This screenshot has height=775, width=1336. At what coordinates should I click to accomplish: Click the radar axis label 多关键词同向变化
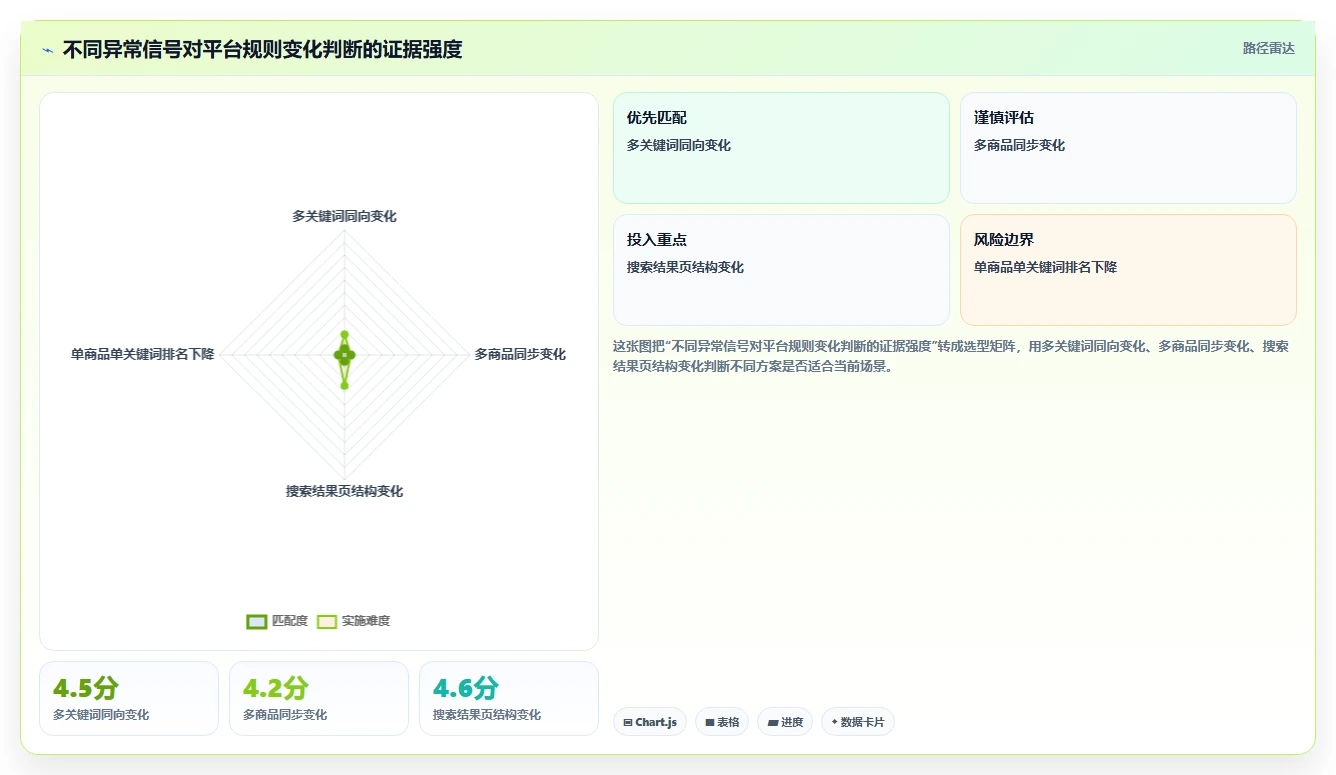pyautogui.click(x=344, y=216)
